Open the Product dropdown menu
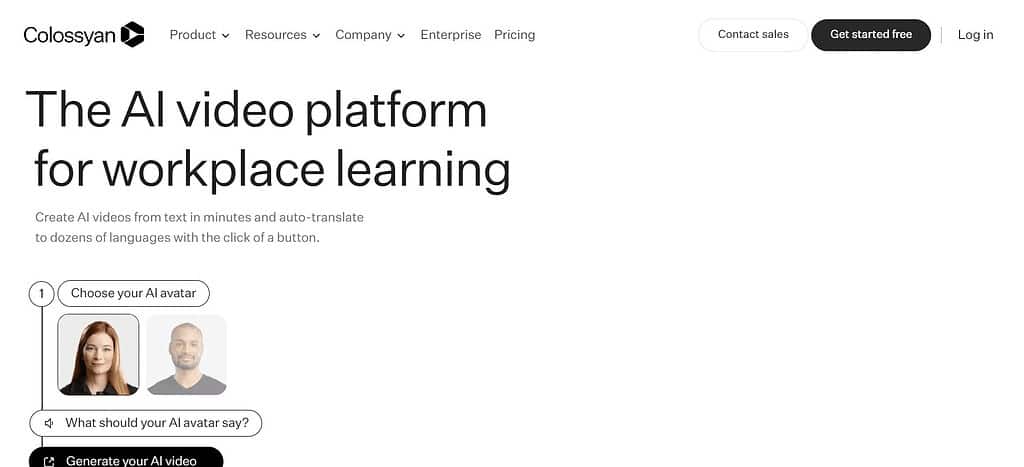The height and width of the screenshot is (467, 1024). click(x=199, y=35)
